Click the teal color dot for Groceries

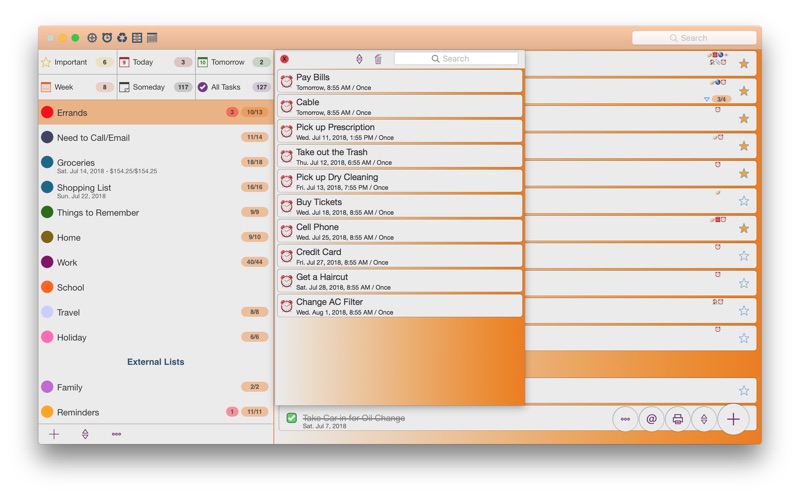coord(47,162)
